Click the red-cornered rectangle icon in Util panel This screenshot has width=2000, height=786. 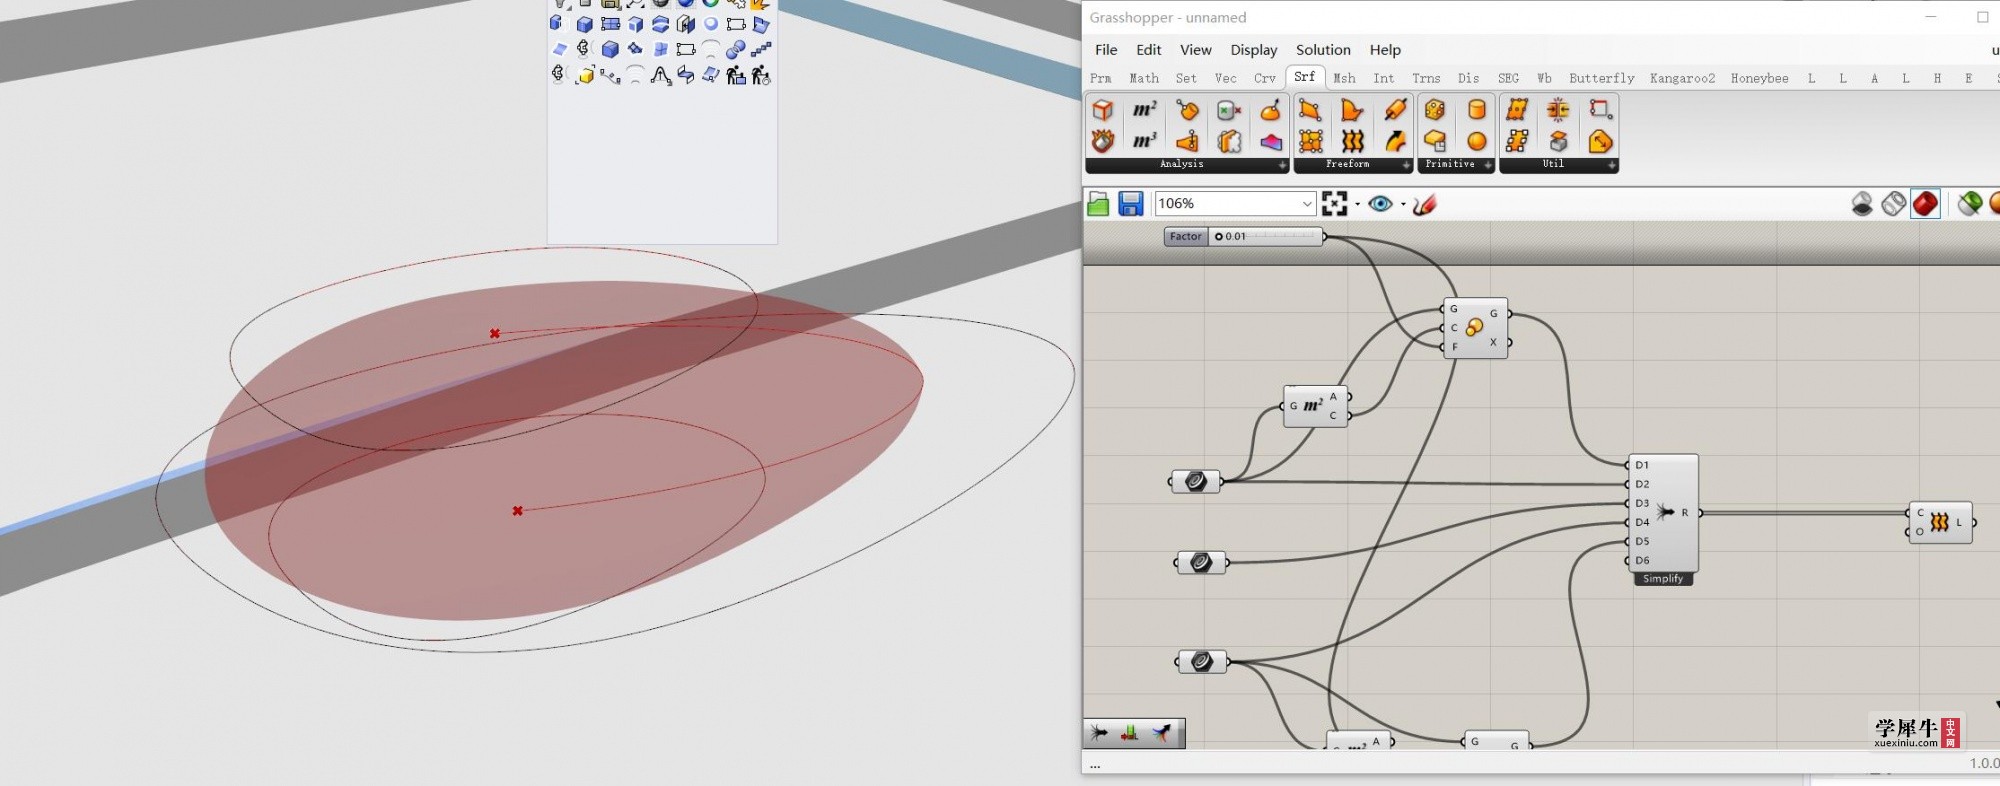coord(1601,110)
